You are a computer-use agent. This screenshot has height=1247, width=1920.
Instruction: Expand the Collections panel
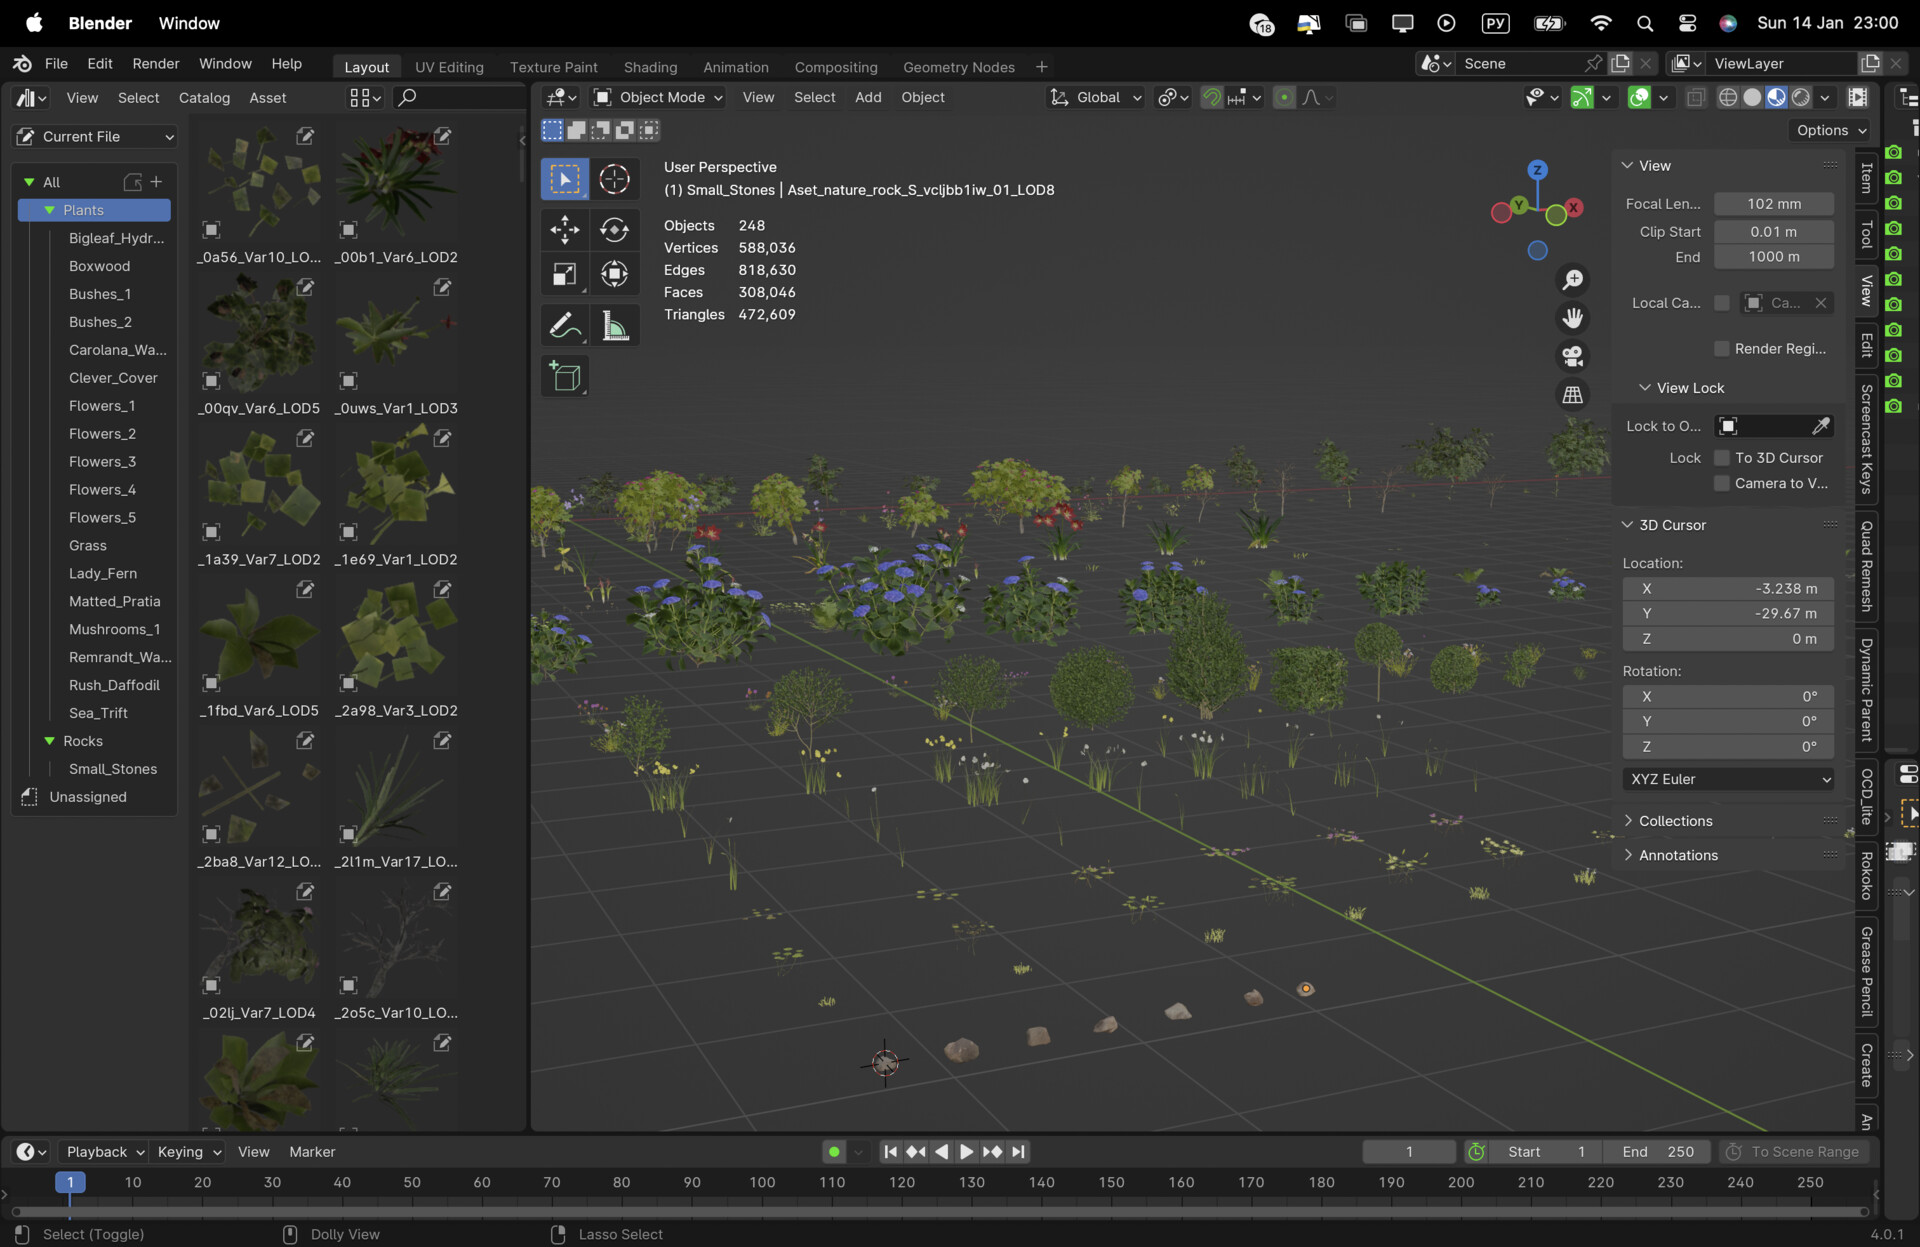click(1675, 821)
